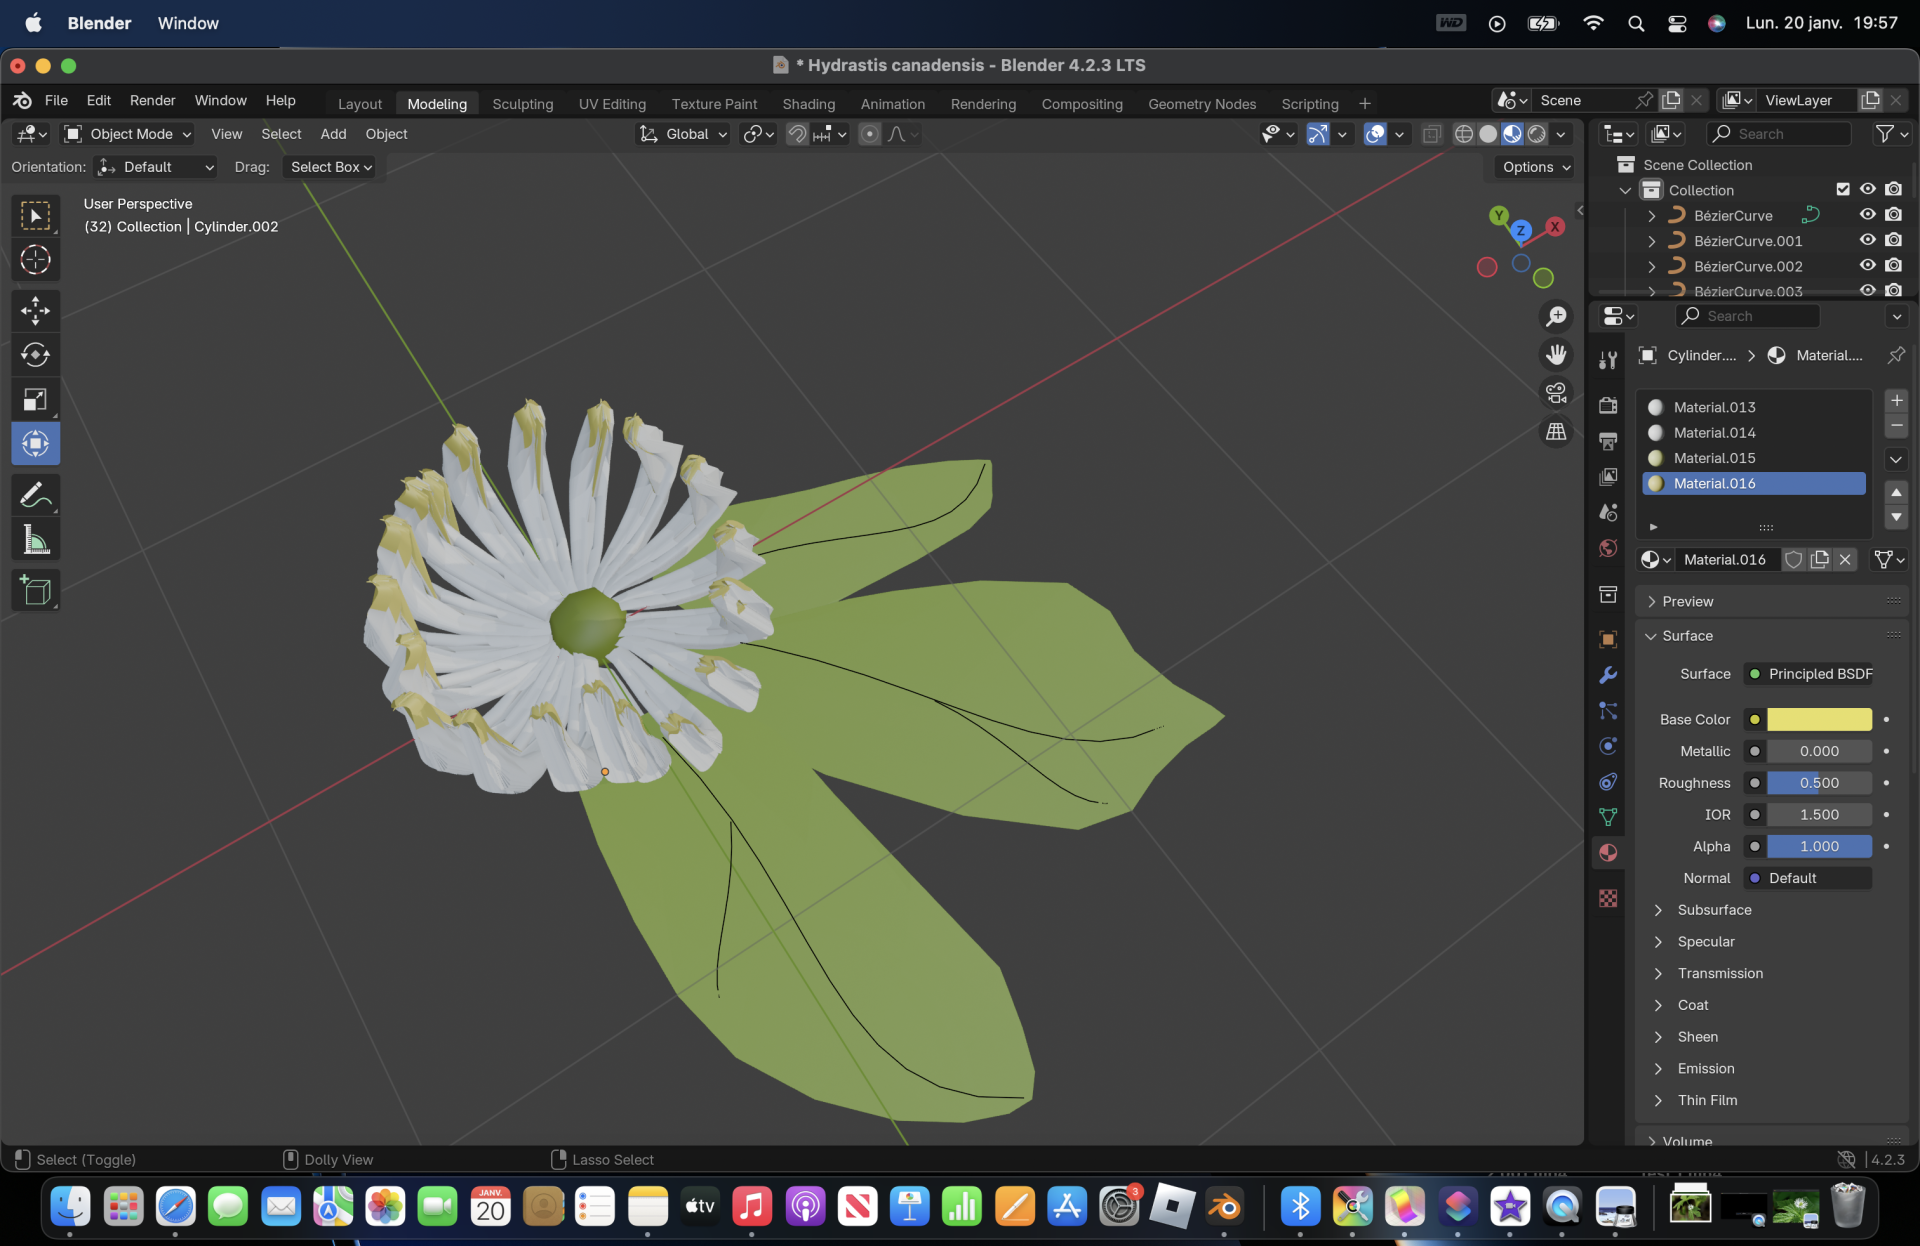The height and width of the screenshot is (1246, 1920).
Task: Toggle proportional editing
Action: [870, 134]
